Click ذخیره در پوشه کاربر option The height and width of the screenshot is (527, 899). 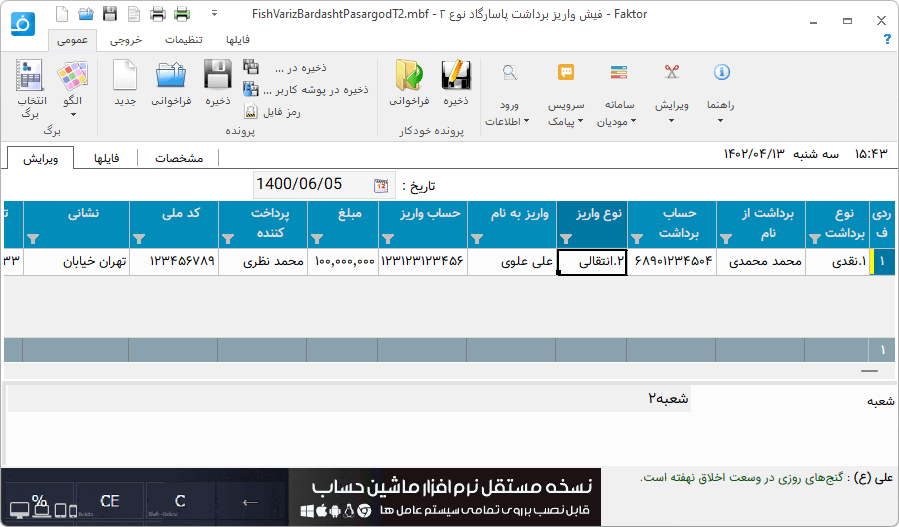(x=306, y=89)
